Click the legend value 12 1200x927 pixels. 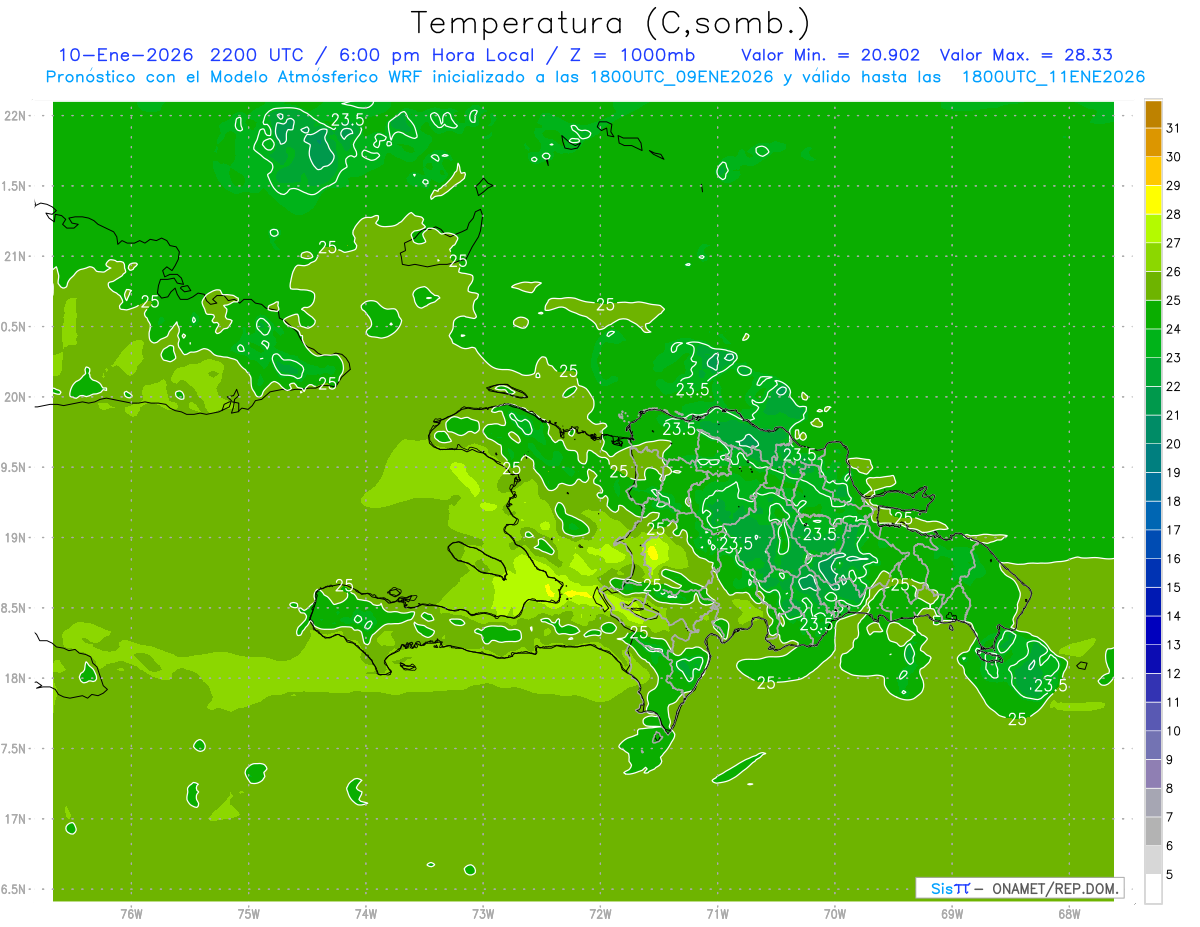coord(1173,673)
